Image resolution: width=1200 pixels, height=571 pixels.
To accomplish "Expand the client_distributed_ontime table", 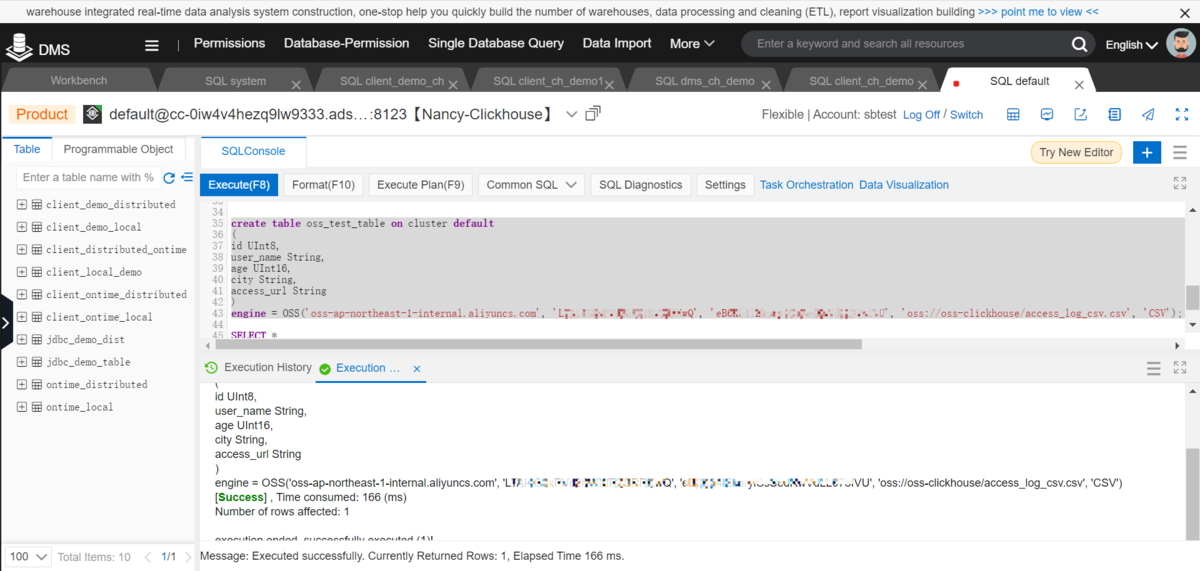I will (x=22, y=249).
